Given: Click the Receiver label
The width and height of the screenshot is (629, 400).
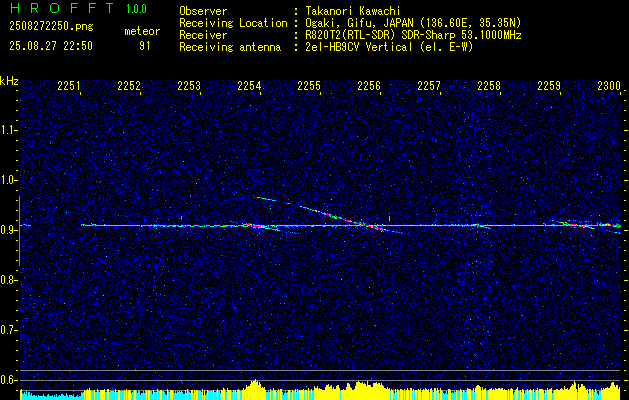Looking at the screenshot, I should click(203, 35).
